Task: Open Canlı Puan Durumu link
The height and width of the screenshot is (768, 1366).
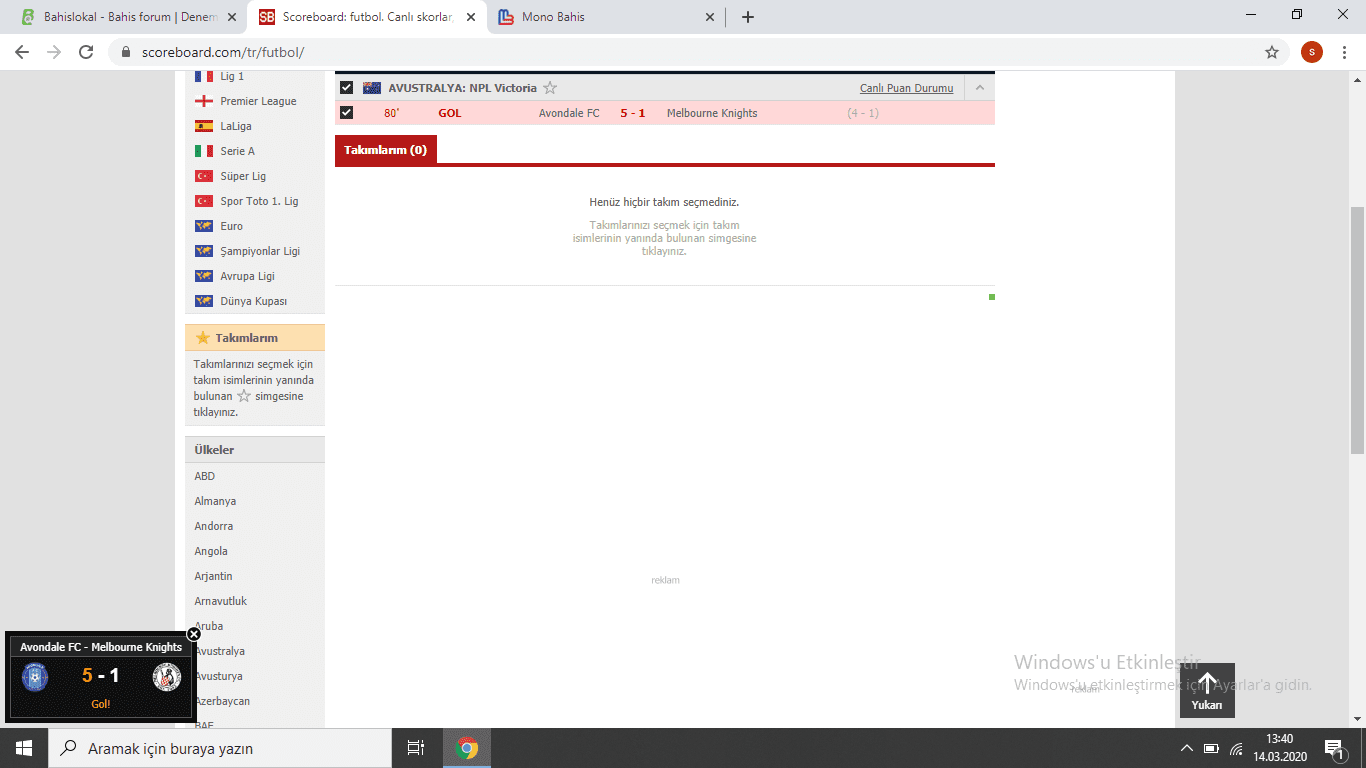Action: pyautogui.click(x=907, y=88)
